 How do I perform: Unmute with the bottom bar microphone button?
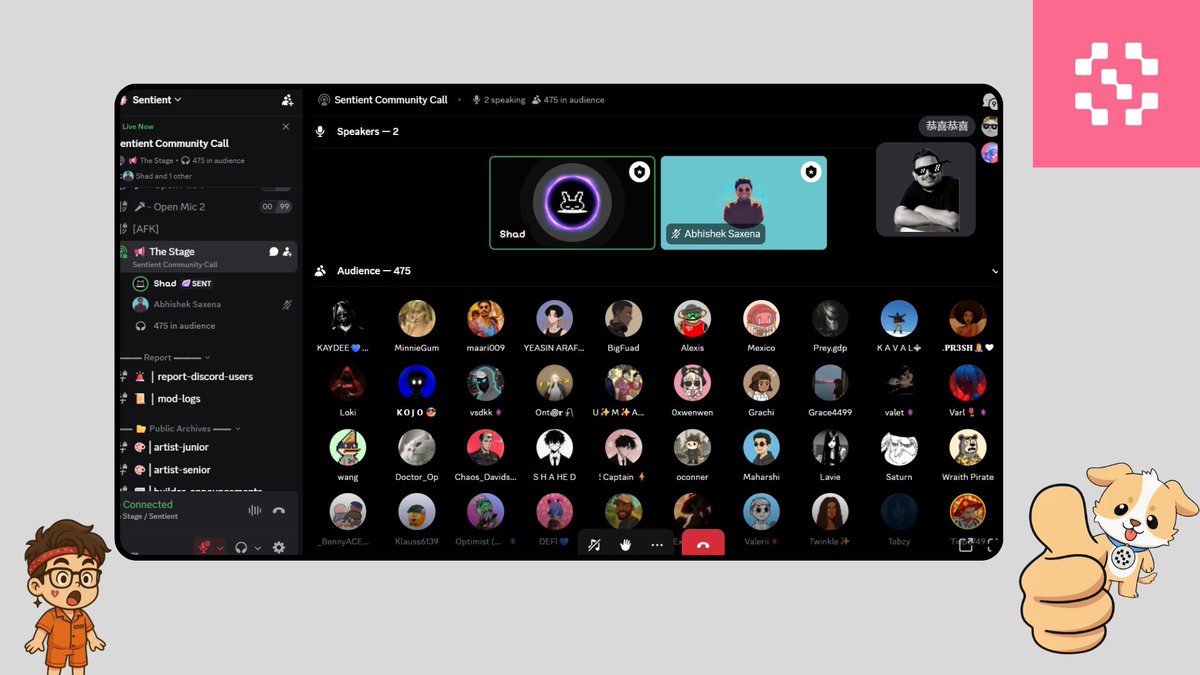[594, 545]
